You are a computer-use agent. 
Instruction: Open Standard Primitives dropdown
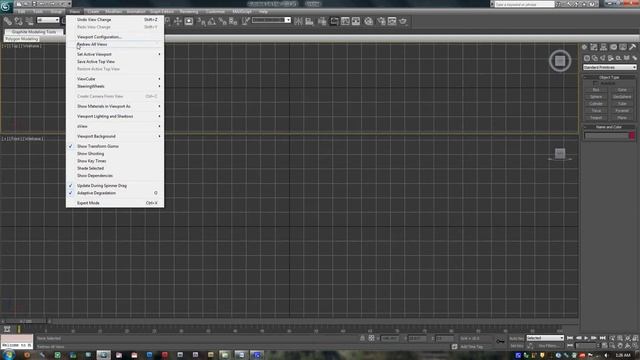point(609,67)
